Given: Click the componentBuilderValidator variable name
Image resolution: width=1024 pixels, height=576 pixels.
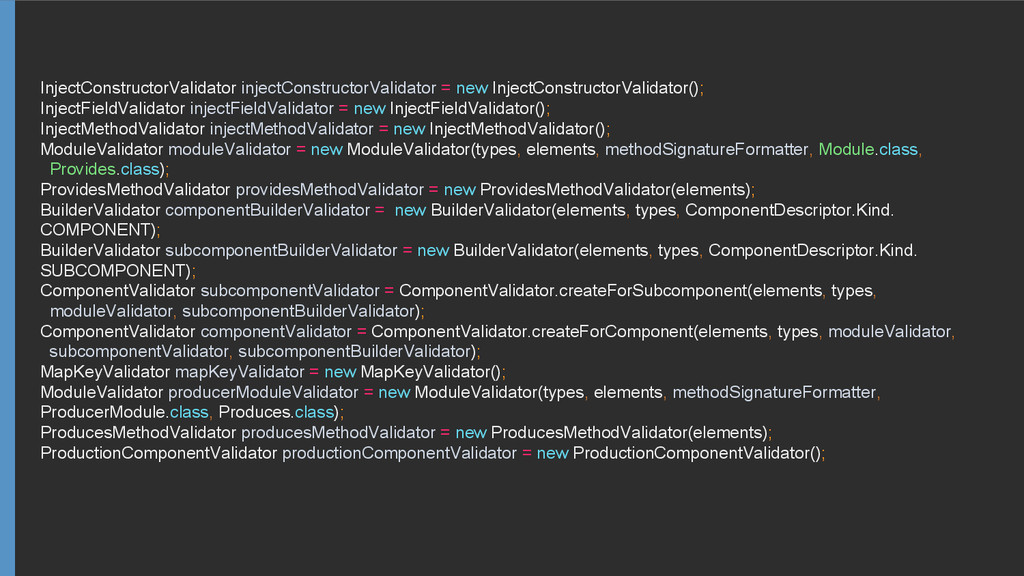Looking at the screenshot, I should tap(267, 210).
